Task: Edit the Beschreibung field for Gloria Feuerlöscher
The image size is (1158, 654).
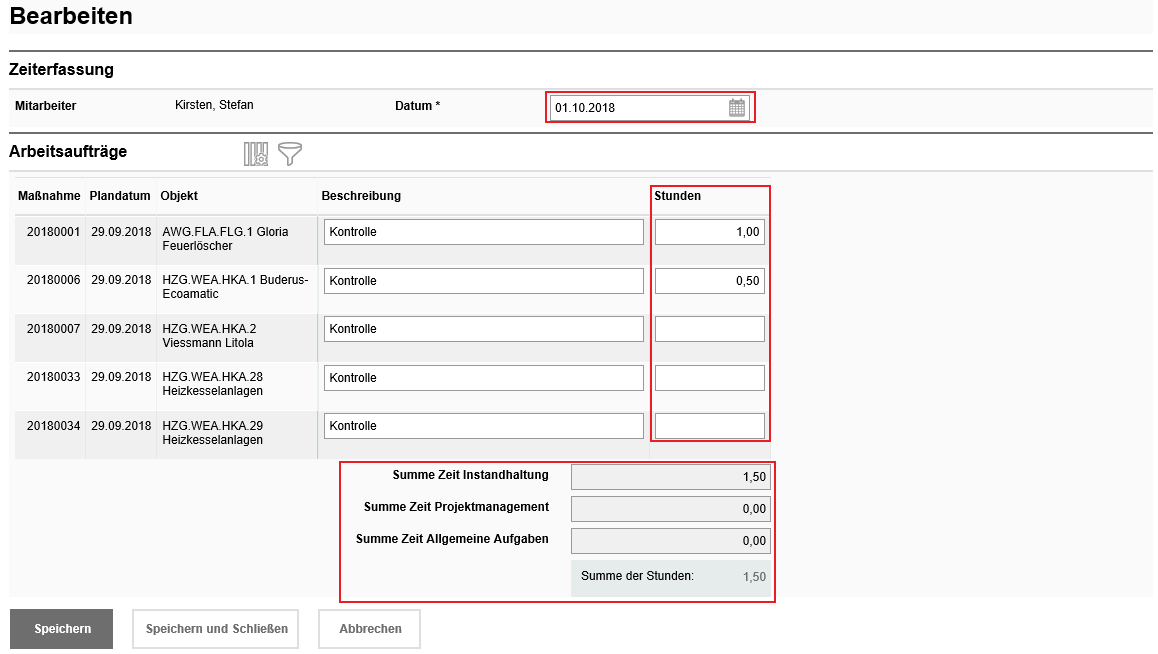Action: point(483,232)
